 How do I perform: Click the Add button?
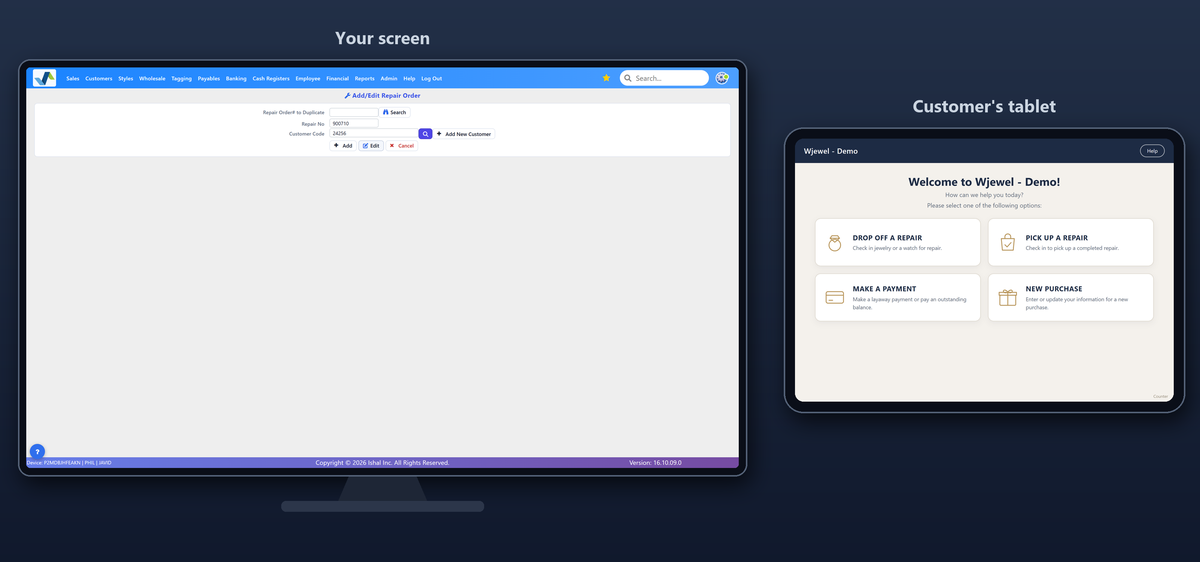click(x=343, y=145)
